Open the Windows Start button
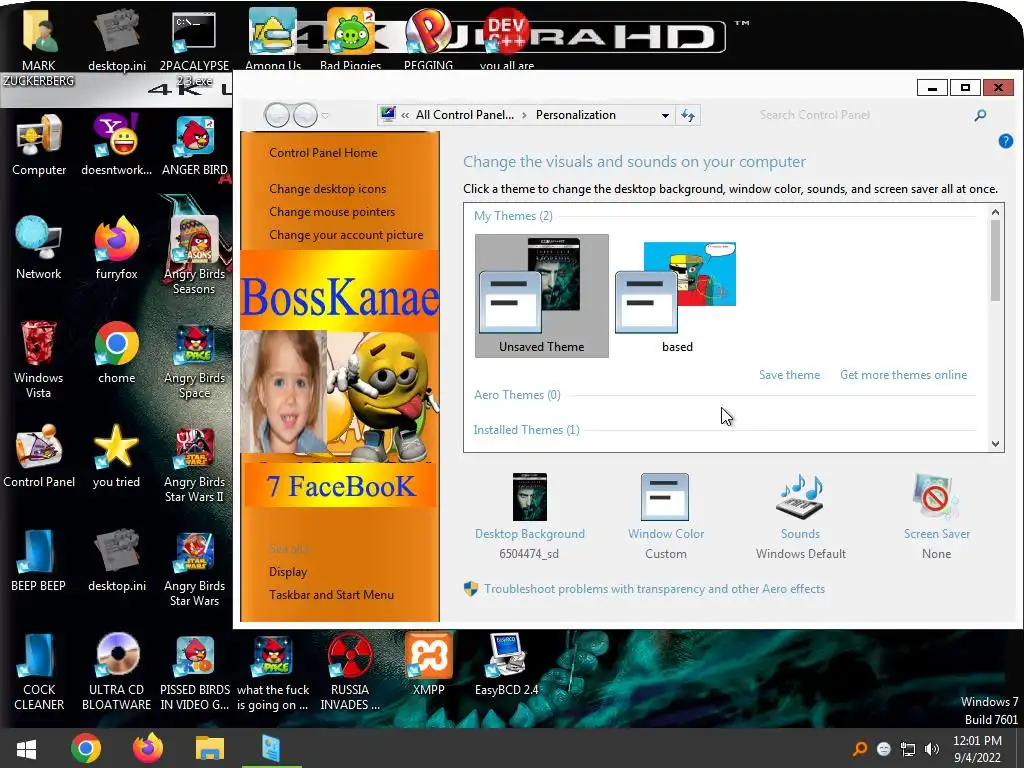1024x768 pixels. (x=26, y=748)
